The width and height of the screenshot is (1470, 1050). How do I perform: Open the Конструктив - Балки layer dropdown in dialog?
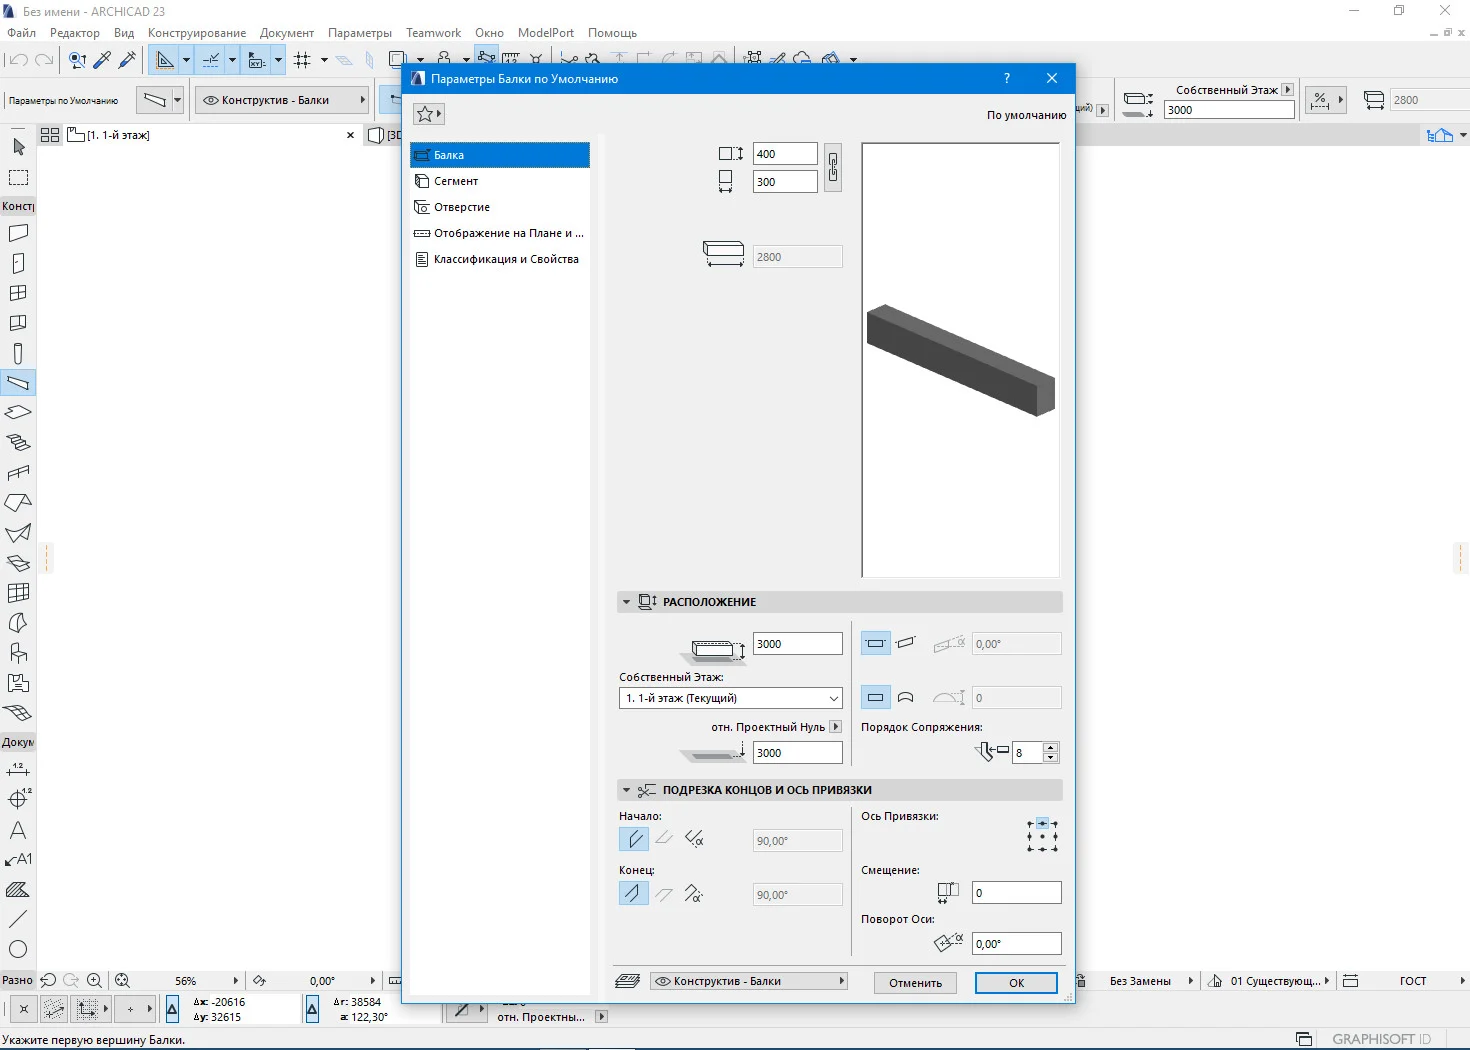748,981
